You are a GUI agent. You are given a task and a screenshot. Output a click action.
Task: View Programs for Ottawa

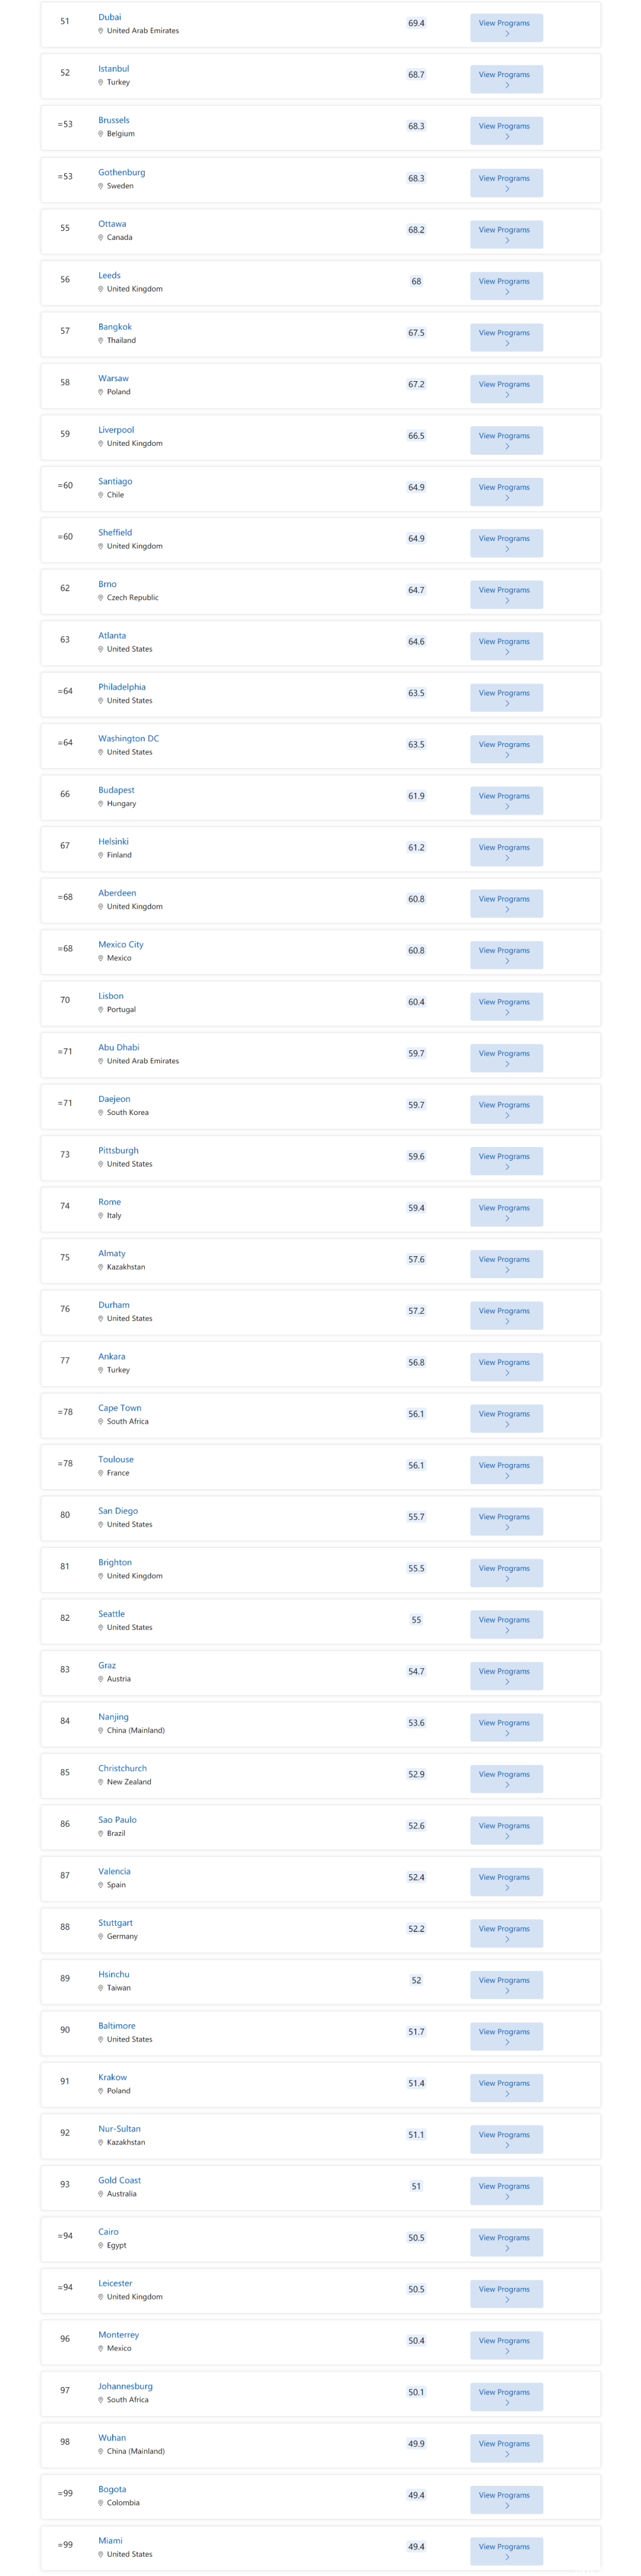[x=506, y=234]
